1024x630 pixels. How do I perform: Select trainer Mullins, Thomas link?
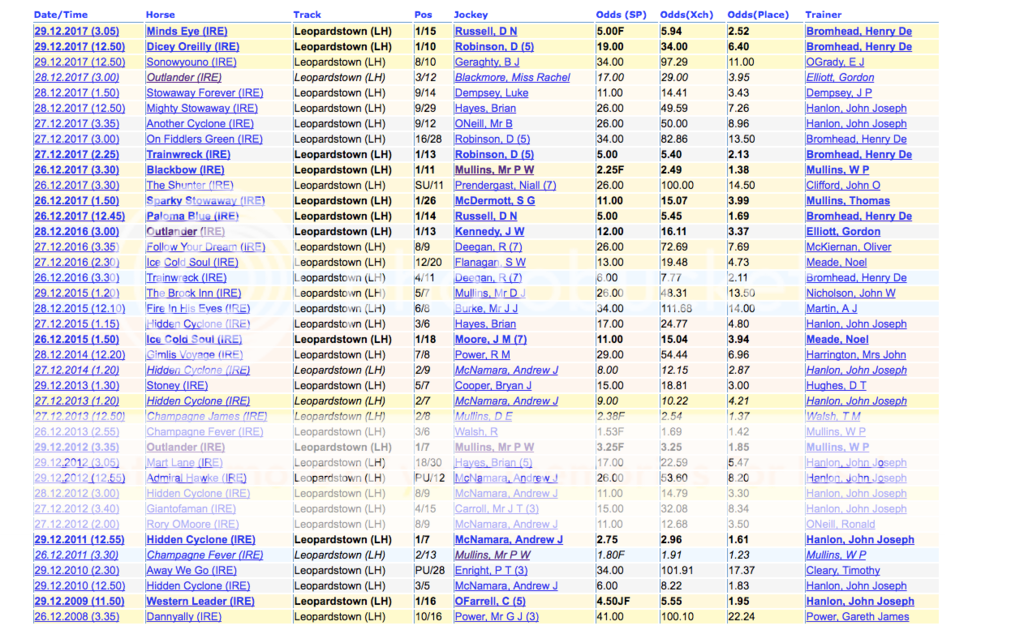848,200
